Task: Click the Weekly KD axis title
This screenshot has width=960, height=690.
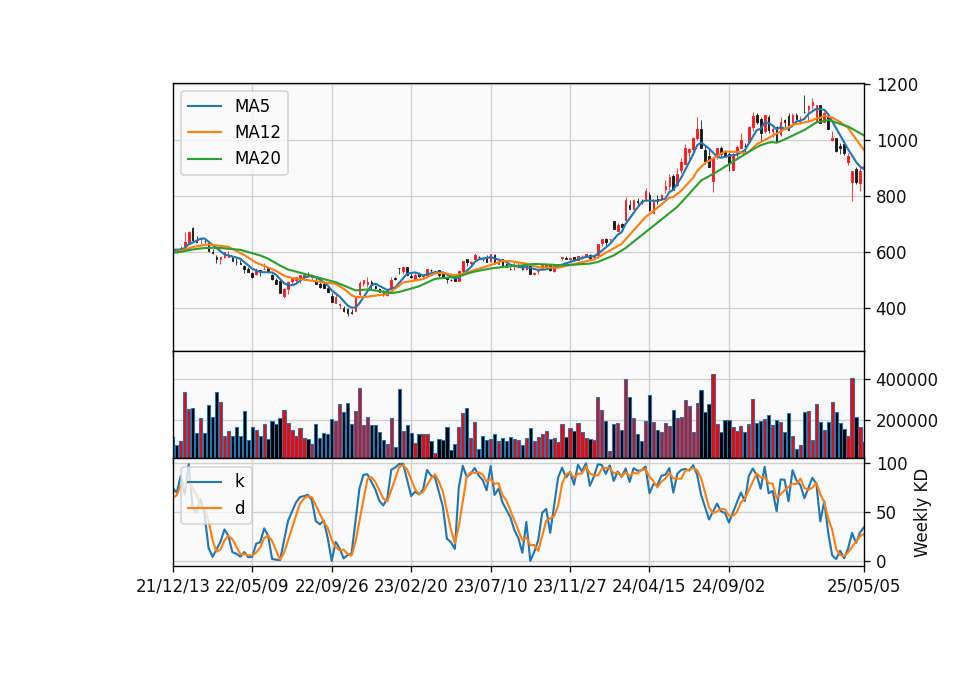Action: (x=921, y=513)
